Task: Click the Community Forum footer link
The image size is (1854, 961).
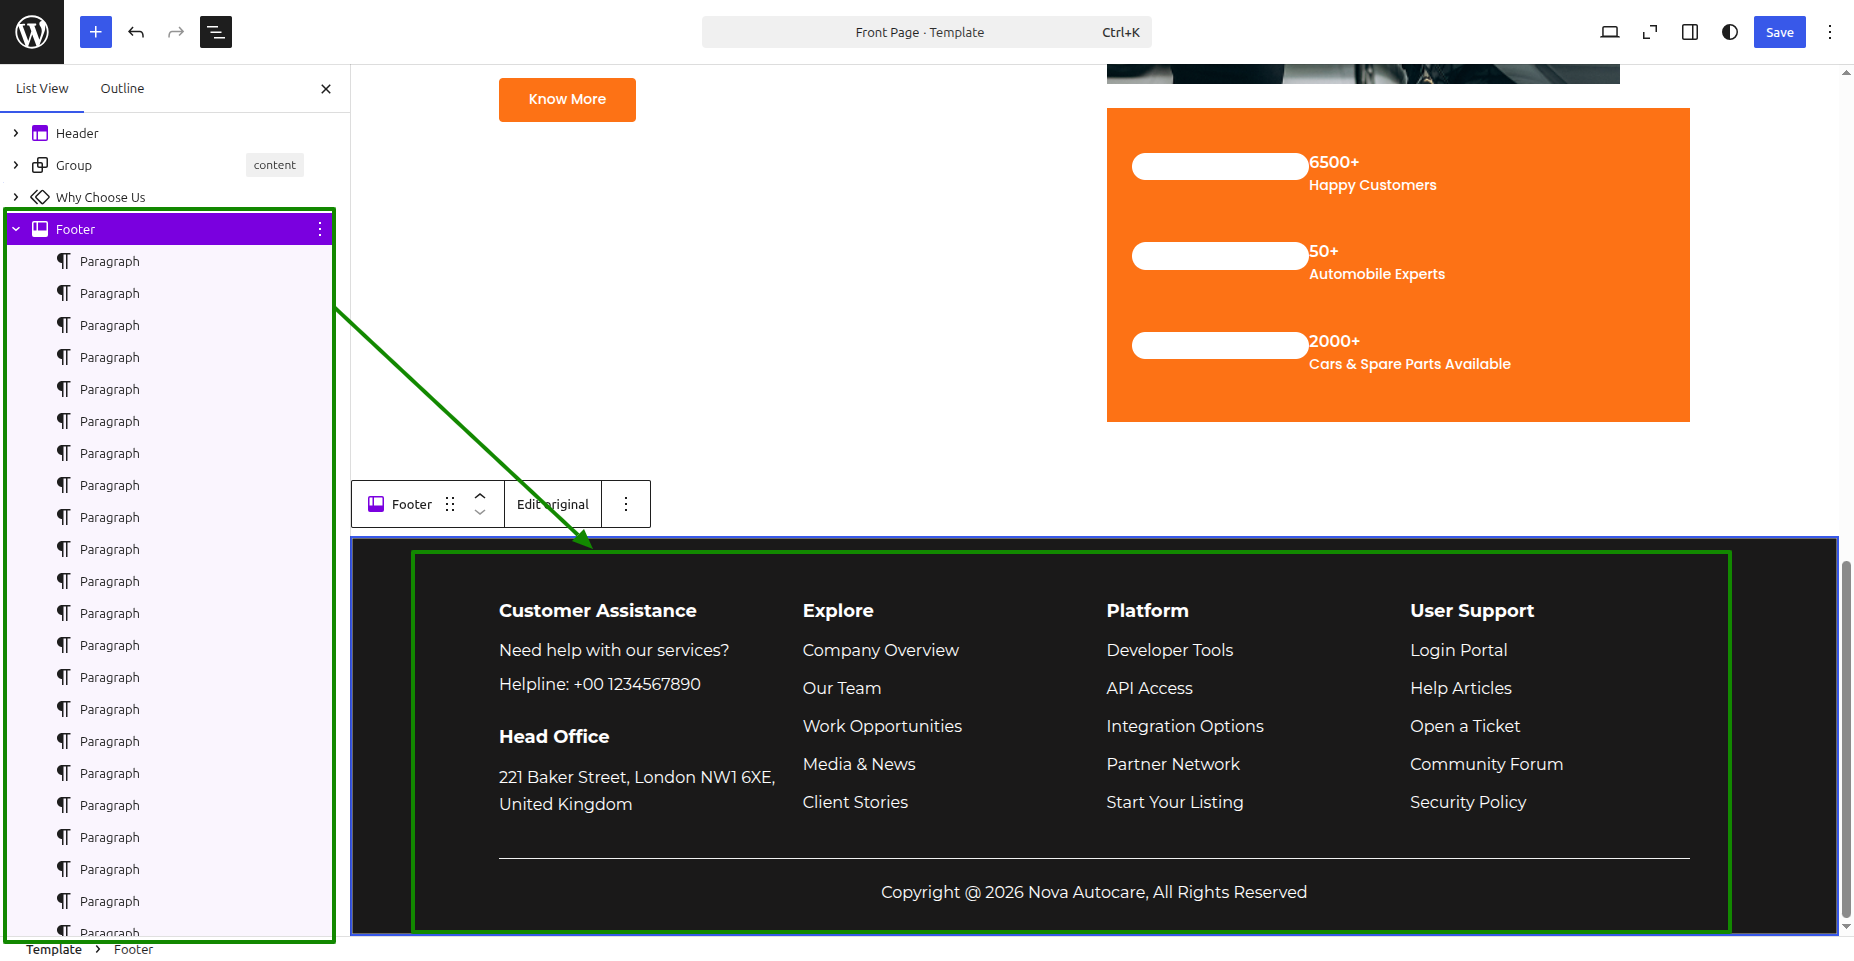Action: pyautogui.click(x=1487, y=764)
